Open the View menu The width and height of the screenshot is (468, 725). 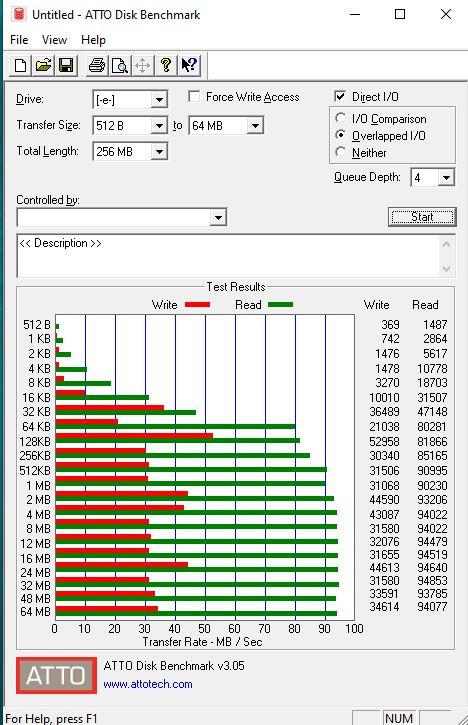coord(54,40)
